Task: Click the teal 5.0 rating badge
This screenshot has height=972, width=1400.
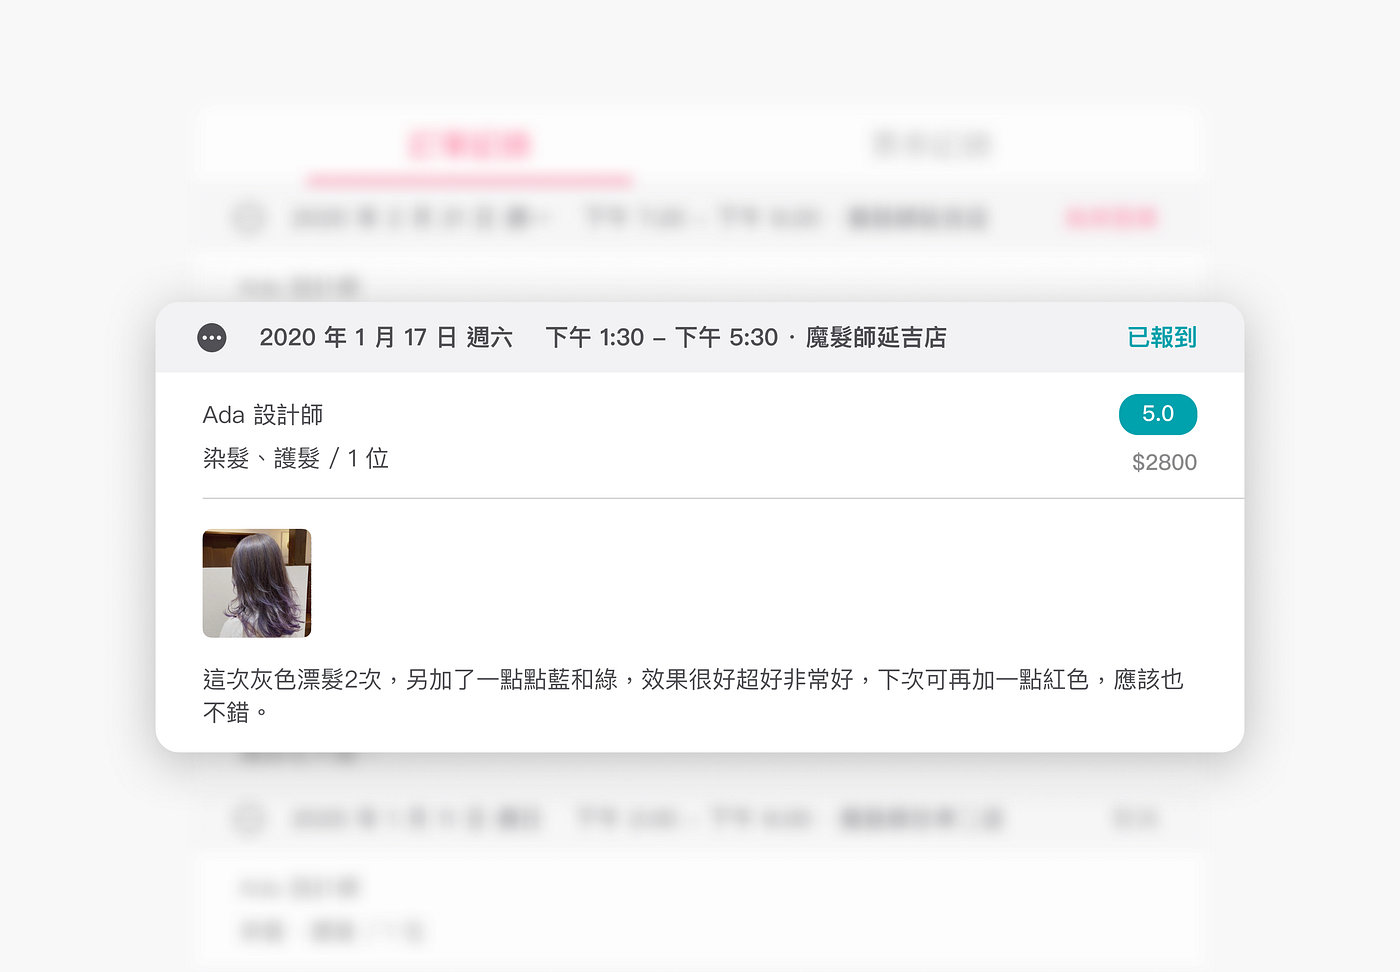Action: point(1158,414)
